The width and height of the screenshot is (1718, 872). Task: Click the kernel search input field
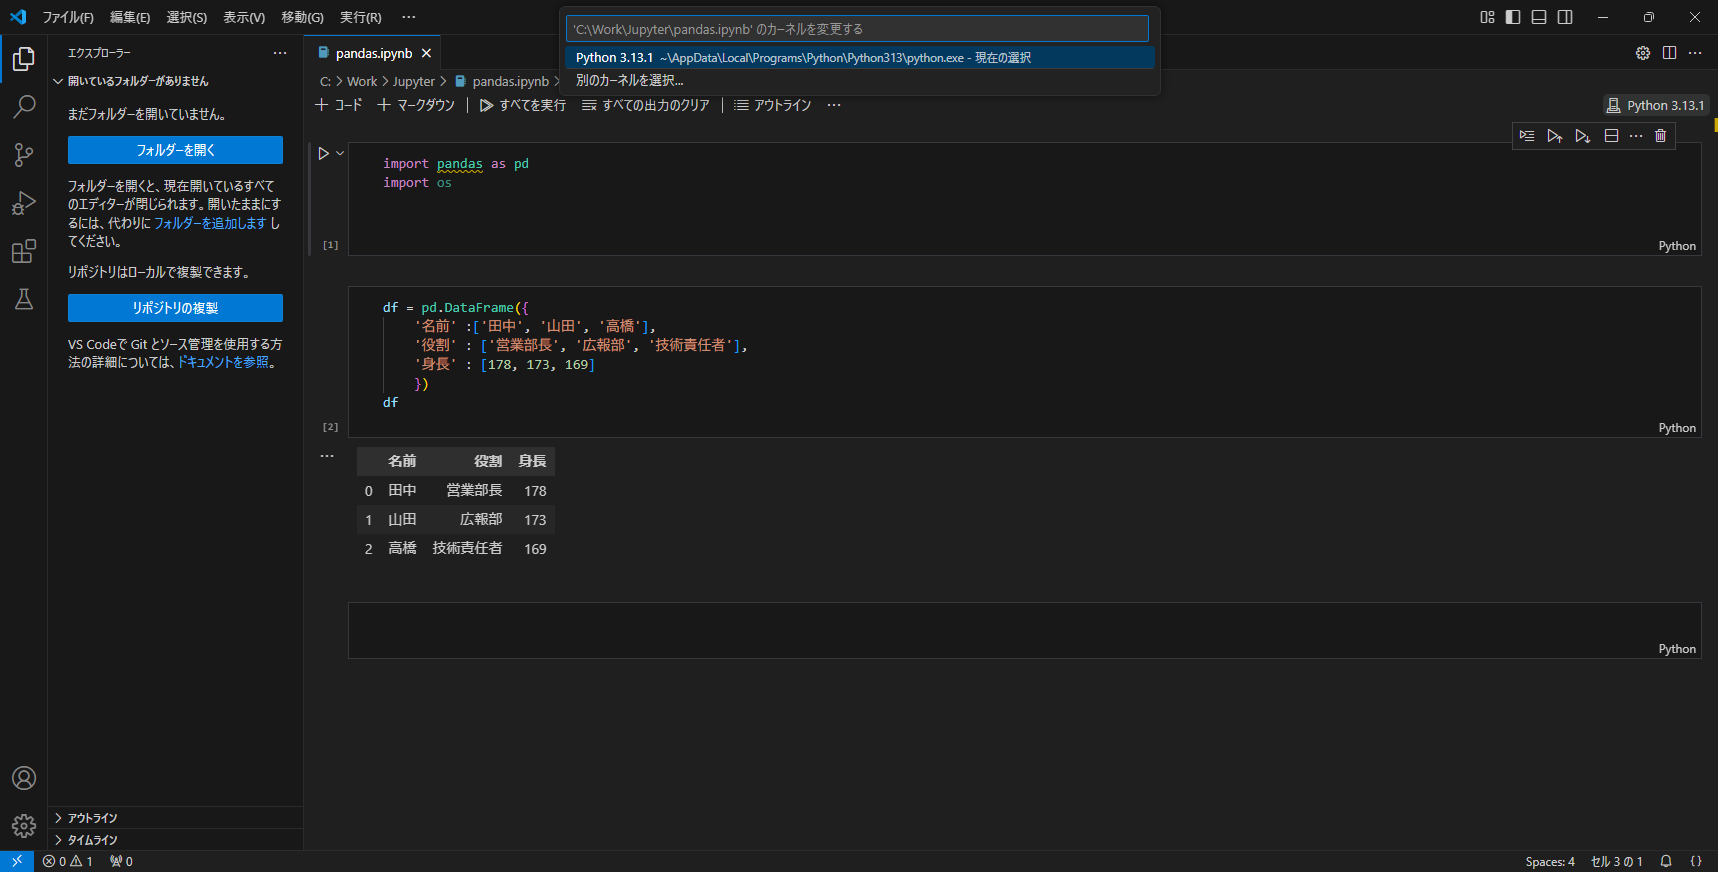click(857, 29)
